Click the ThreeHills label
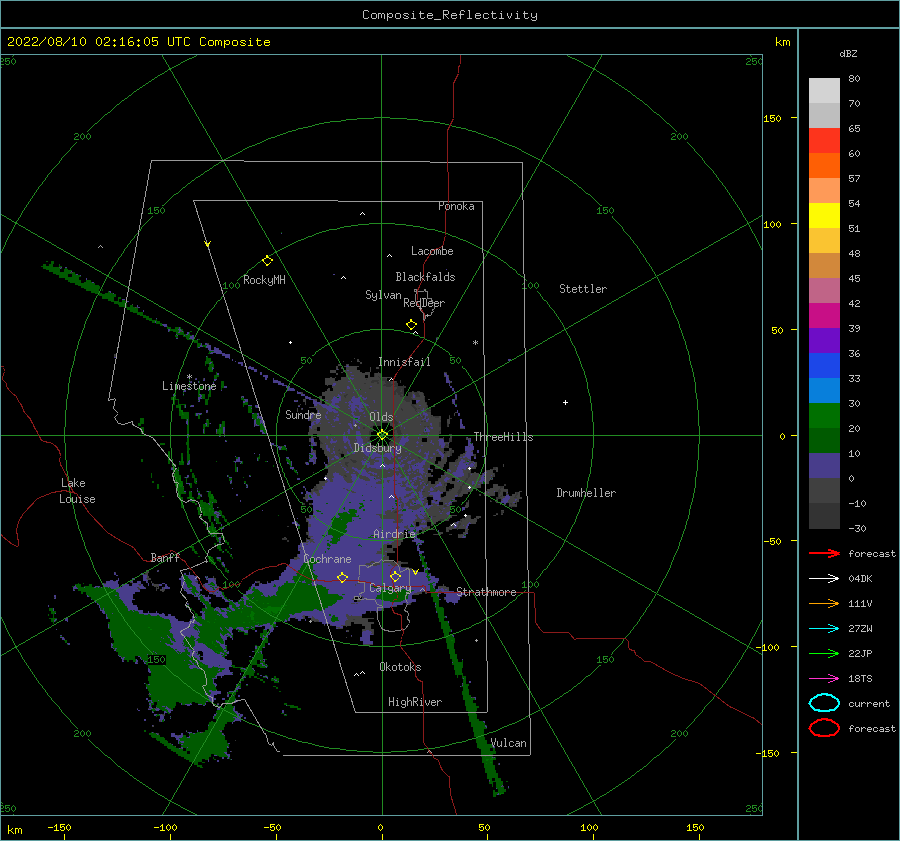Viewport: 900px width, 841px height. coord(503,437)
